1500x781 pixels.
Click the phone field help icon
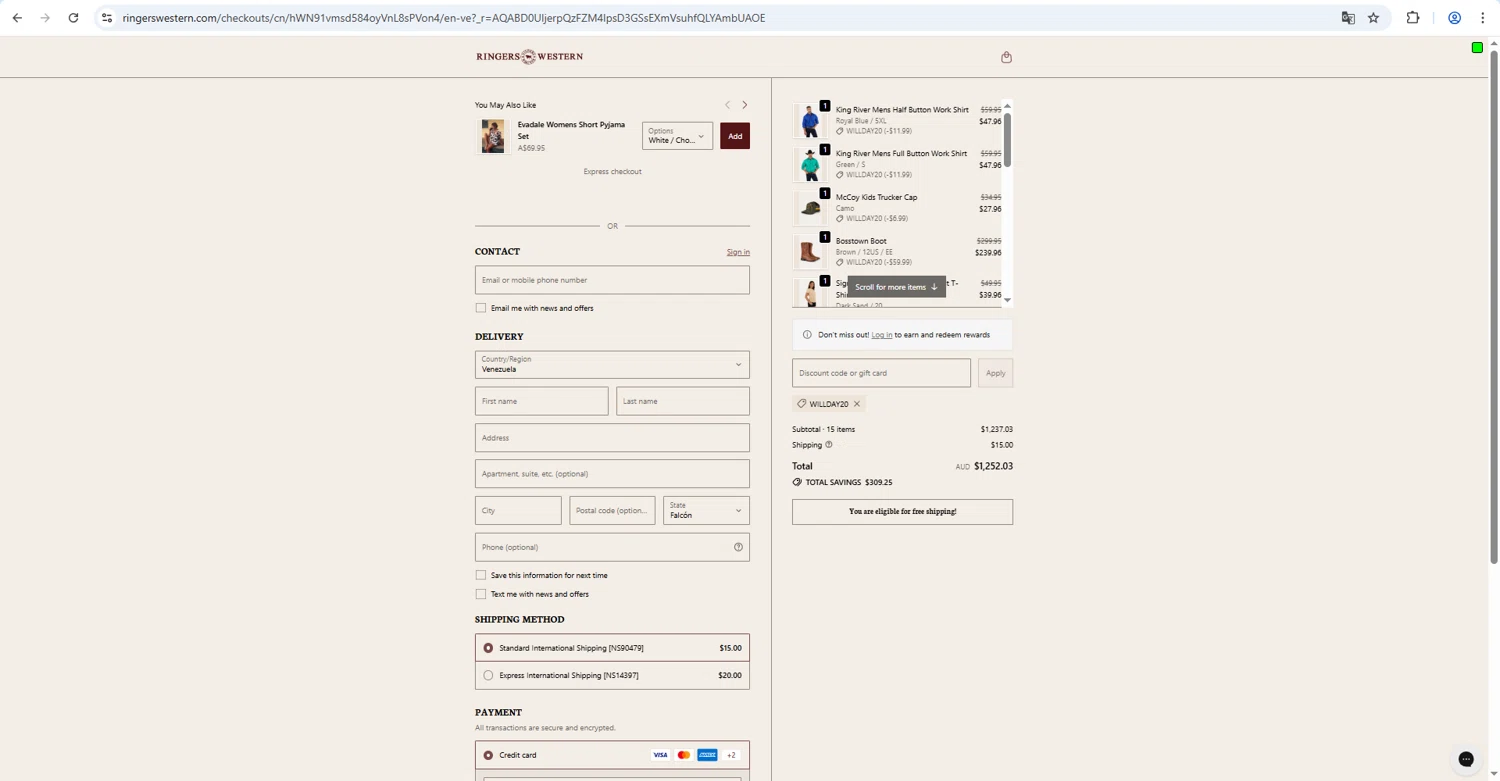coord(738,547)
